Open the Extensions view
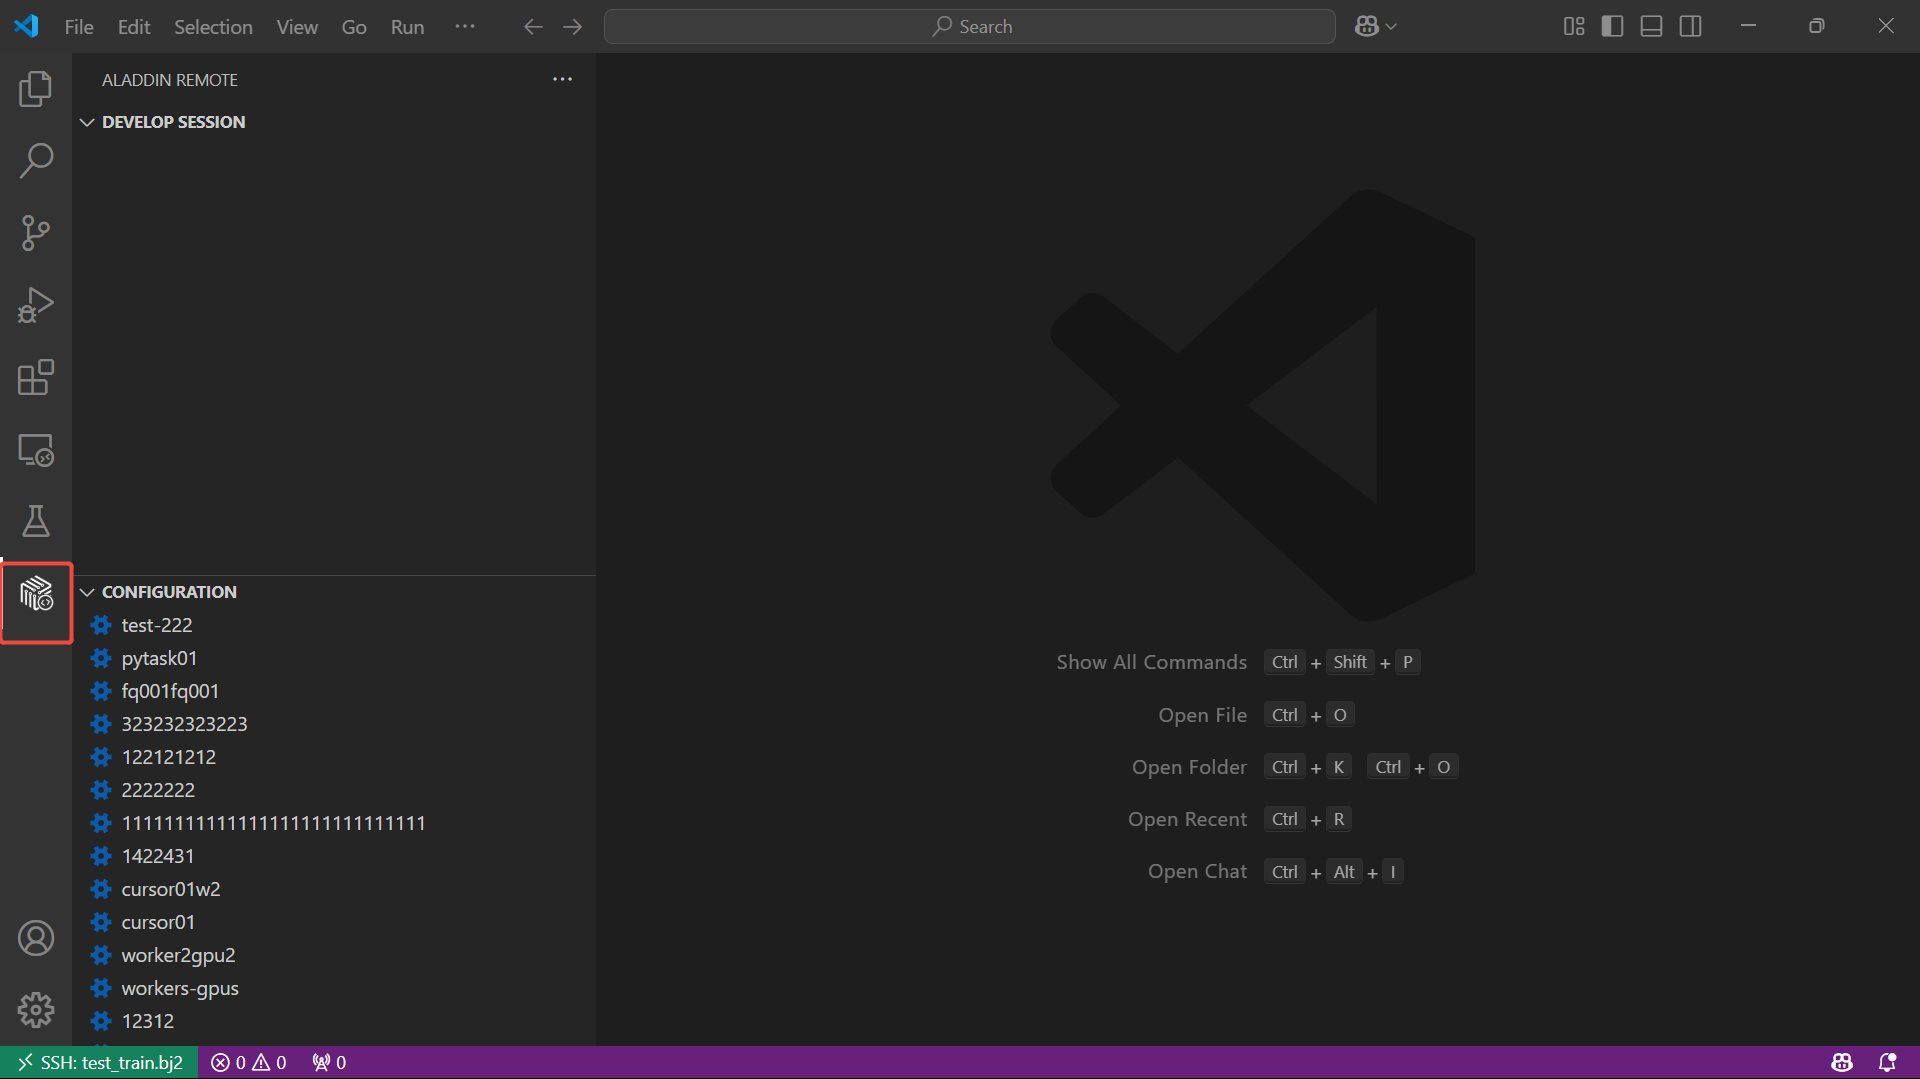The height and width of the screenshot is (1079, 1920). coord(36,378)
